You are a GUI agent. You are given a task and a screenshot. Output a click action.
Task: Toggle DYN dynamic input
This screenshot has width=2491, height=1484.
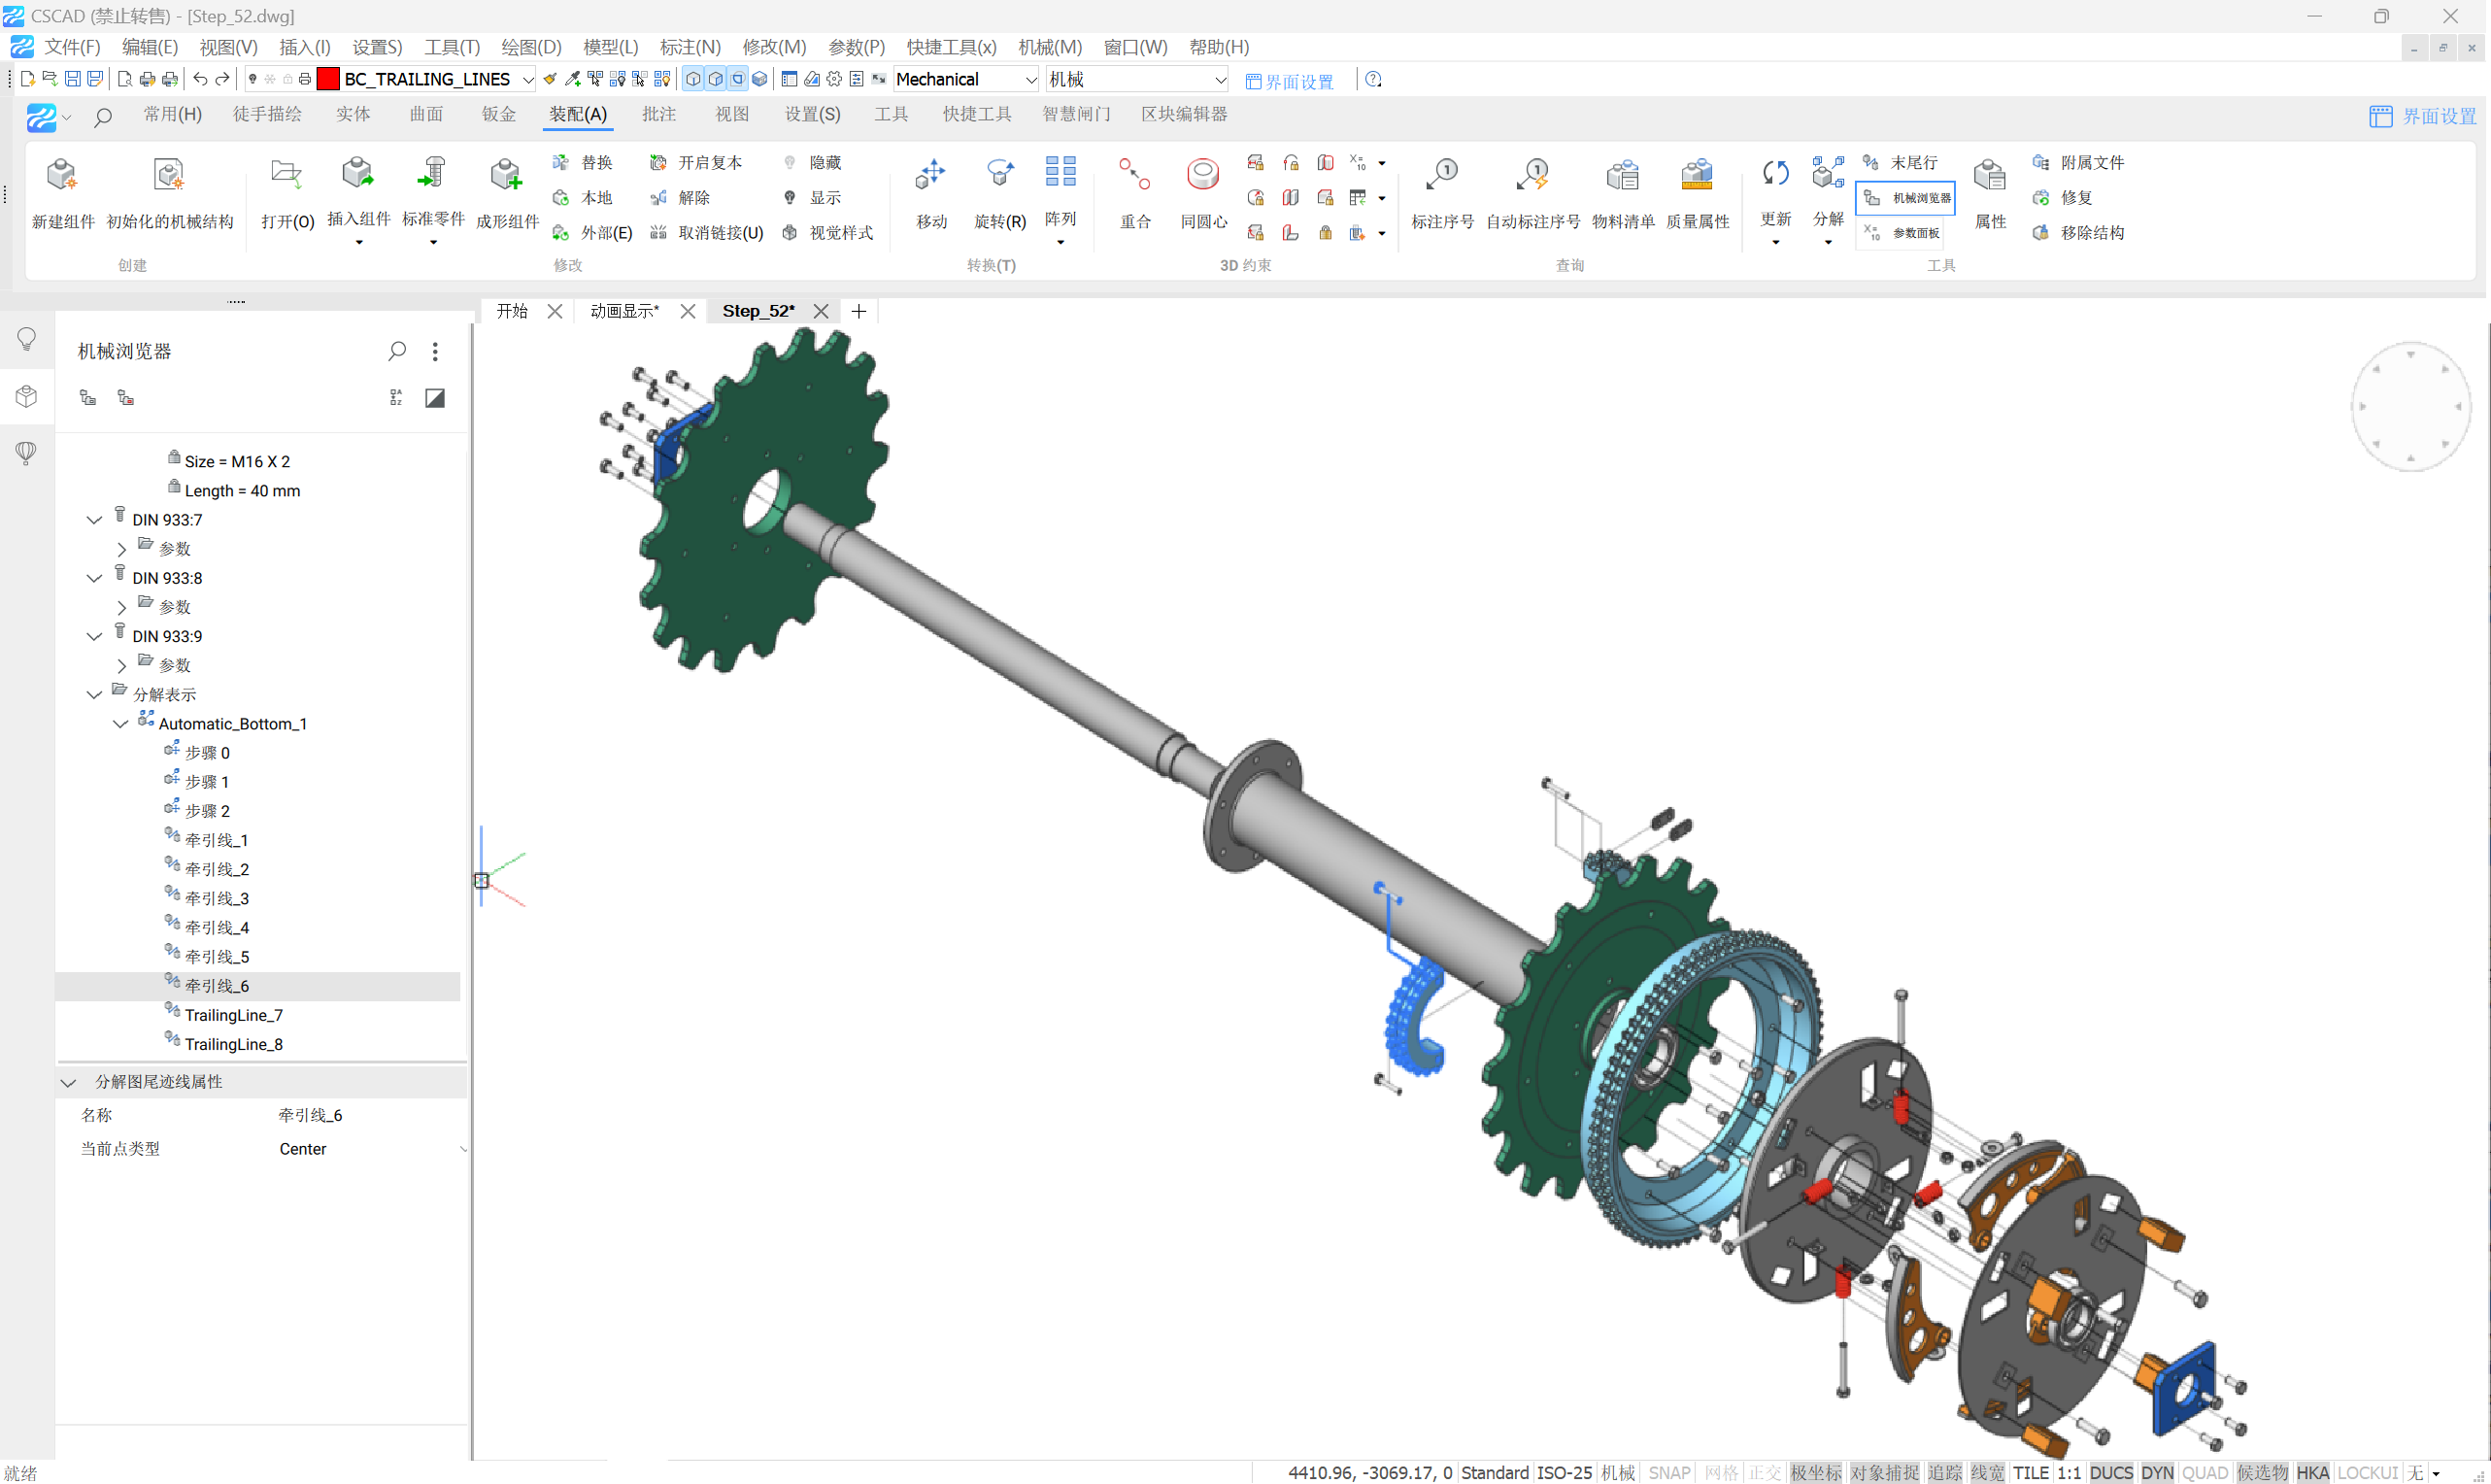tap(2157, 1473)
